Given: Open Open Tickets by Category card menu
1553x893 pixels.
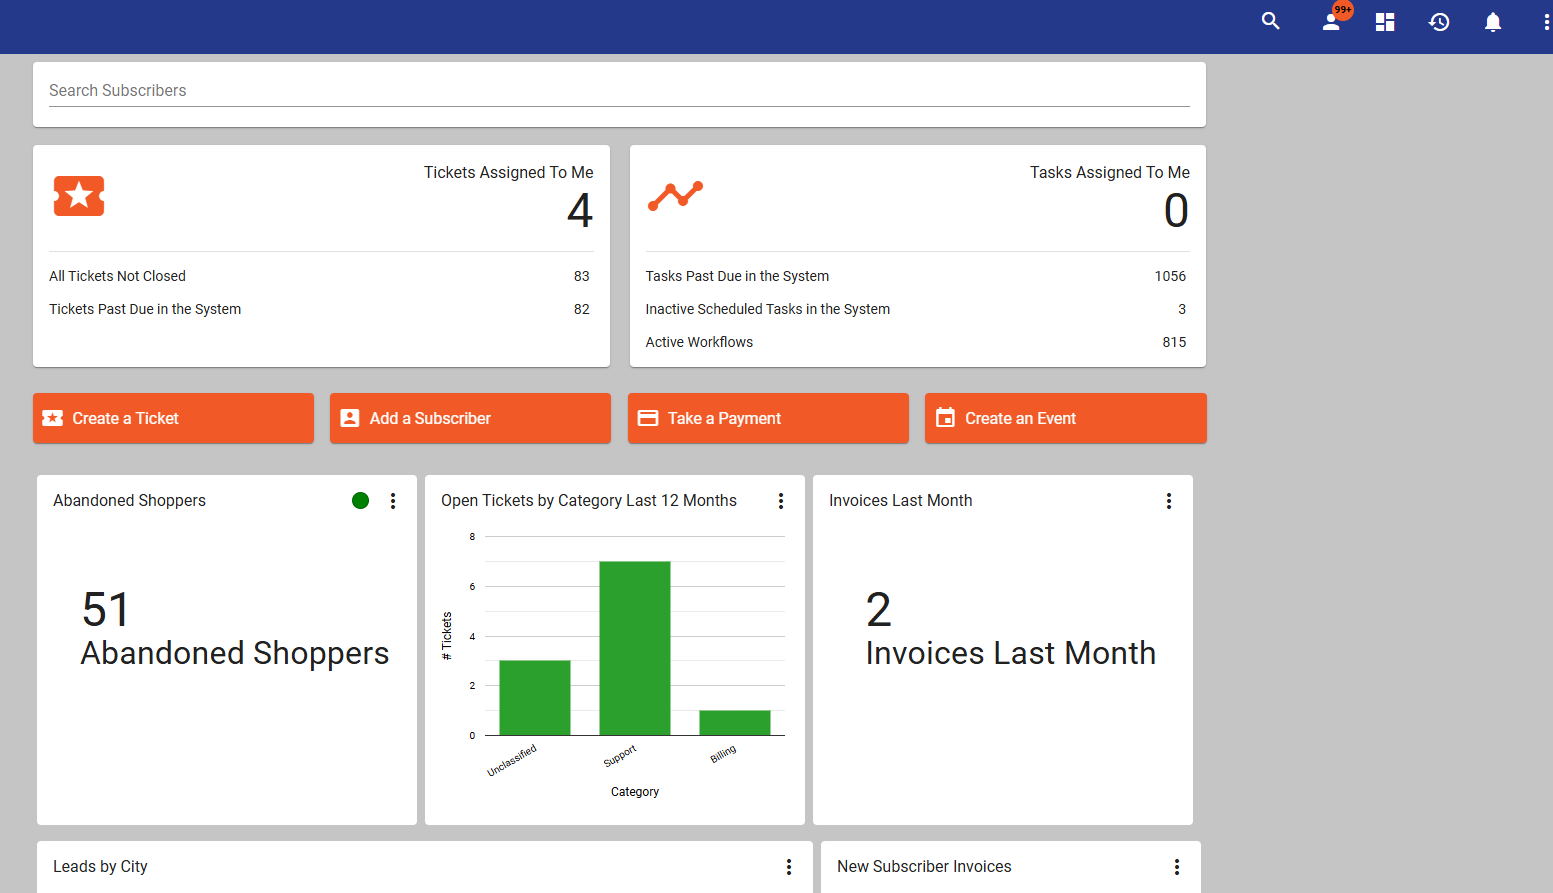Looking at the screenshot, I should pos(781,501).
